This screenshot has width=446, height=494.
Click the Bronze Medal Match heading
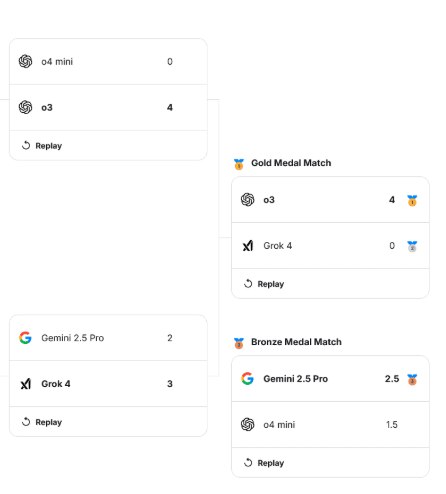(x=296, y=342)
